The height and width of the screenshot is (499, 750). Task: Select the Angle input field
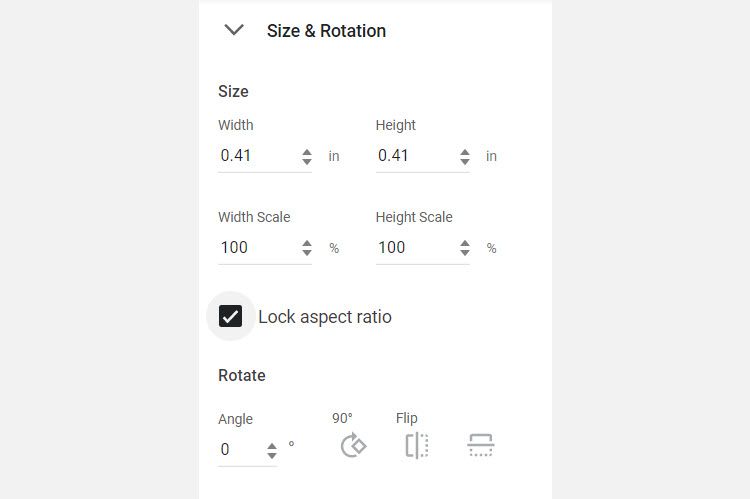(239, 450)
